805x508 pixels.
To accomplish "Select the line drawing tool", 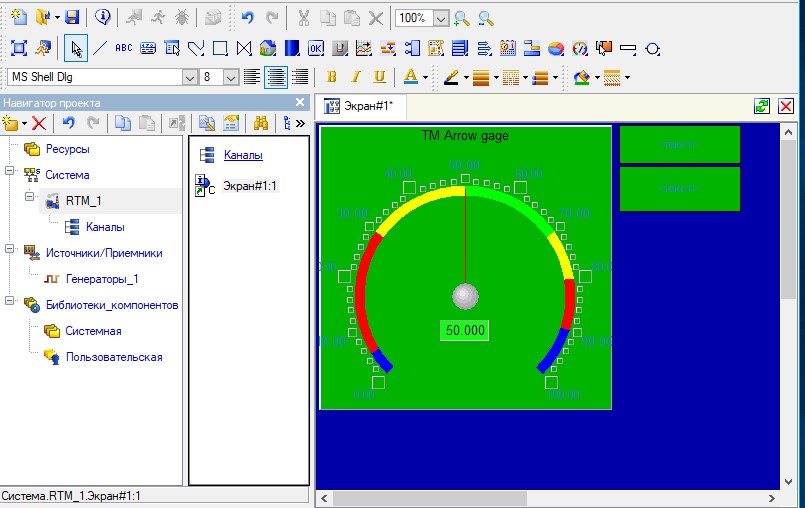I will (x=100, y=47).
